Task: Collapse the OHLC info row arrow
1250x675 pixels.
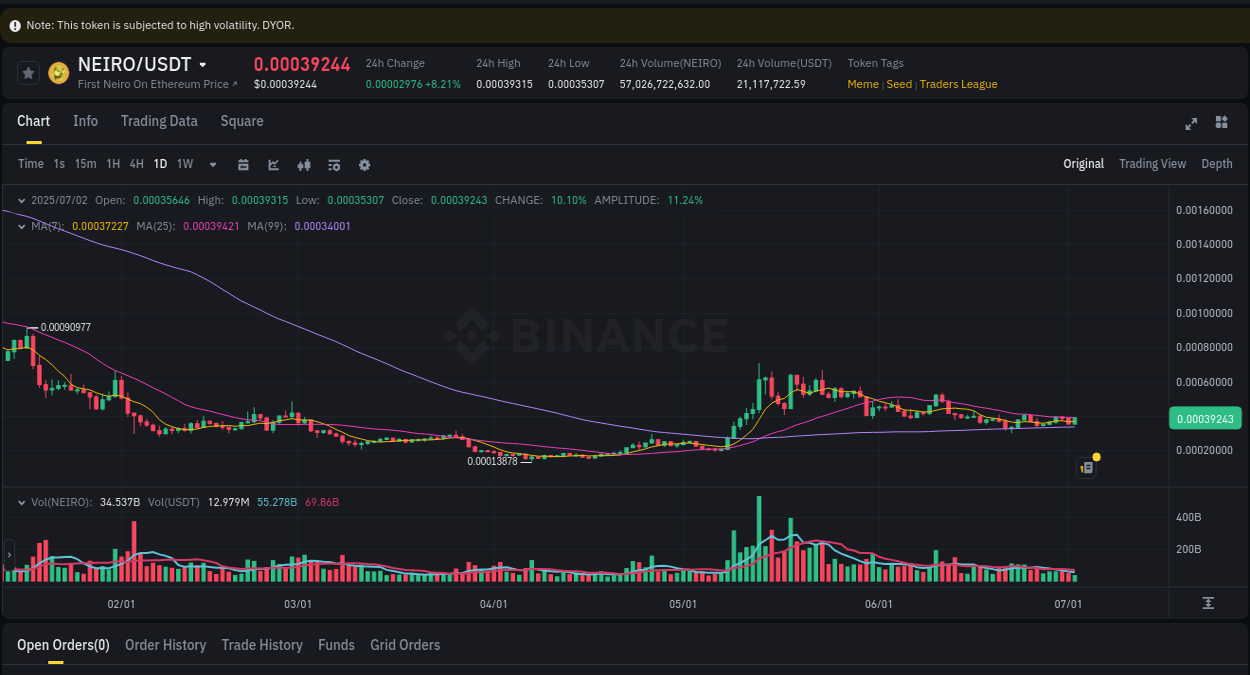Action: pos(20,200)
